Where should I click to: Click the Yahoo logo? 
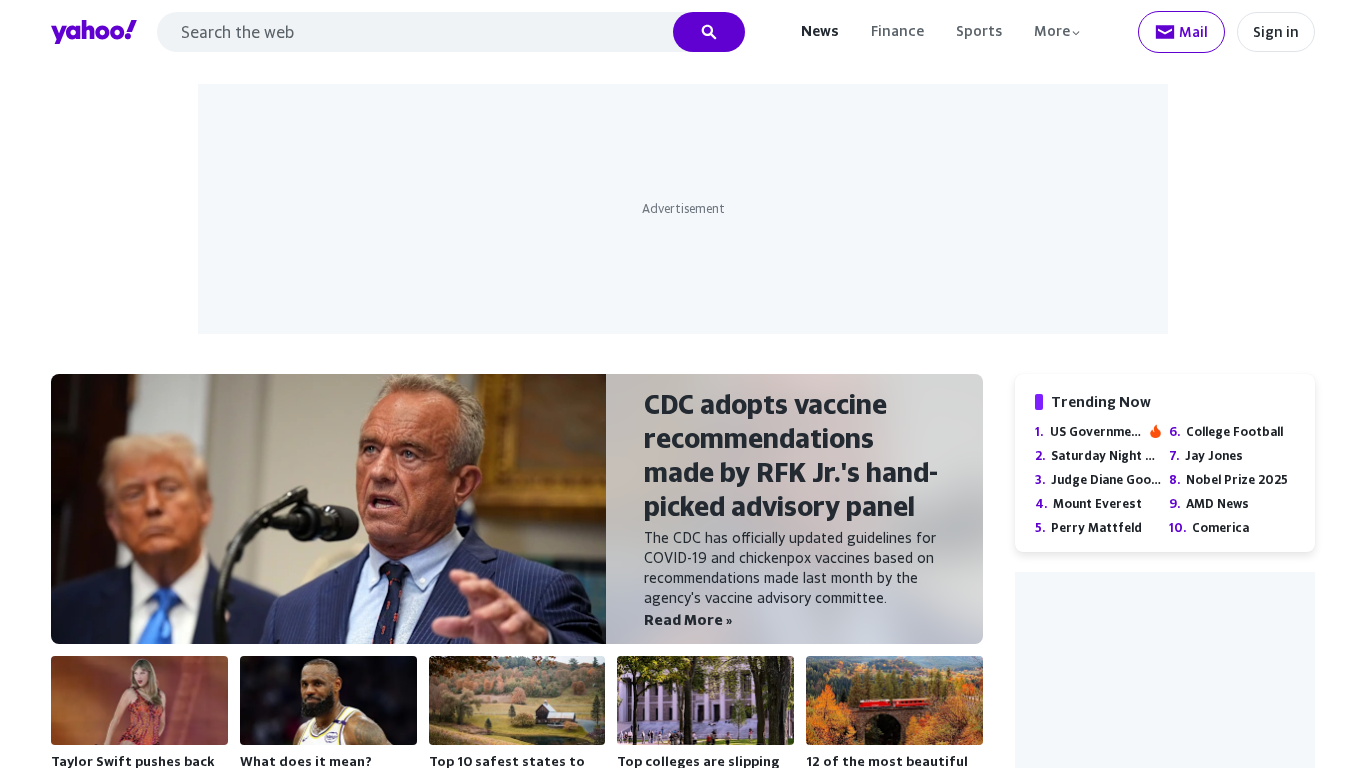pyautogui.click(x=94, y=32)
